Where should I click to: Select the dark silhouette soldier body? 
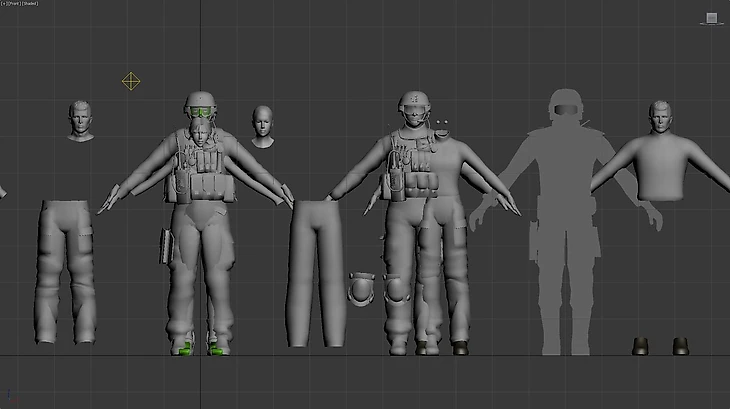coord(562,230)
